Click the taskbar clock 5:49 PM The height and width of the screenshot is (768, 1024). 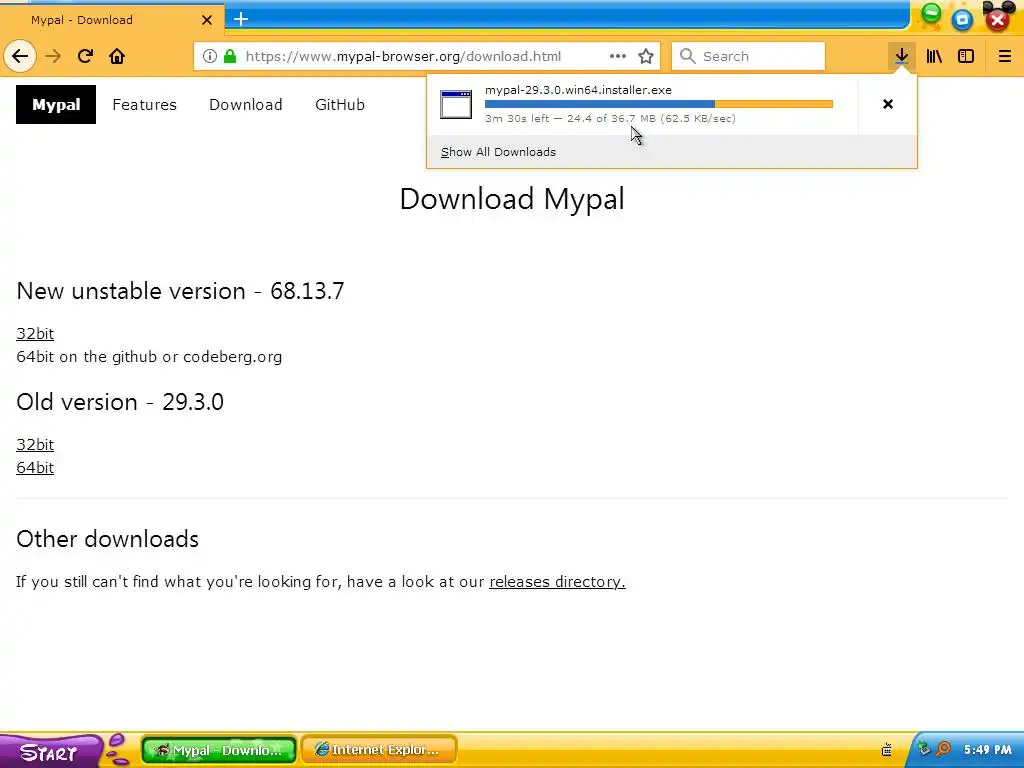(988, 750)
